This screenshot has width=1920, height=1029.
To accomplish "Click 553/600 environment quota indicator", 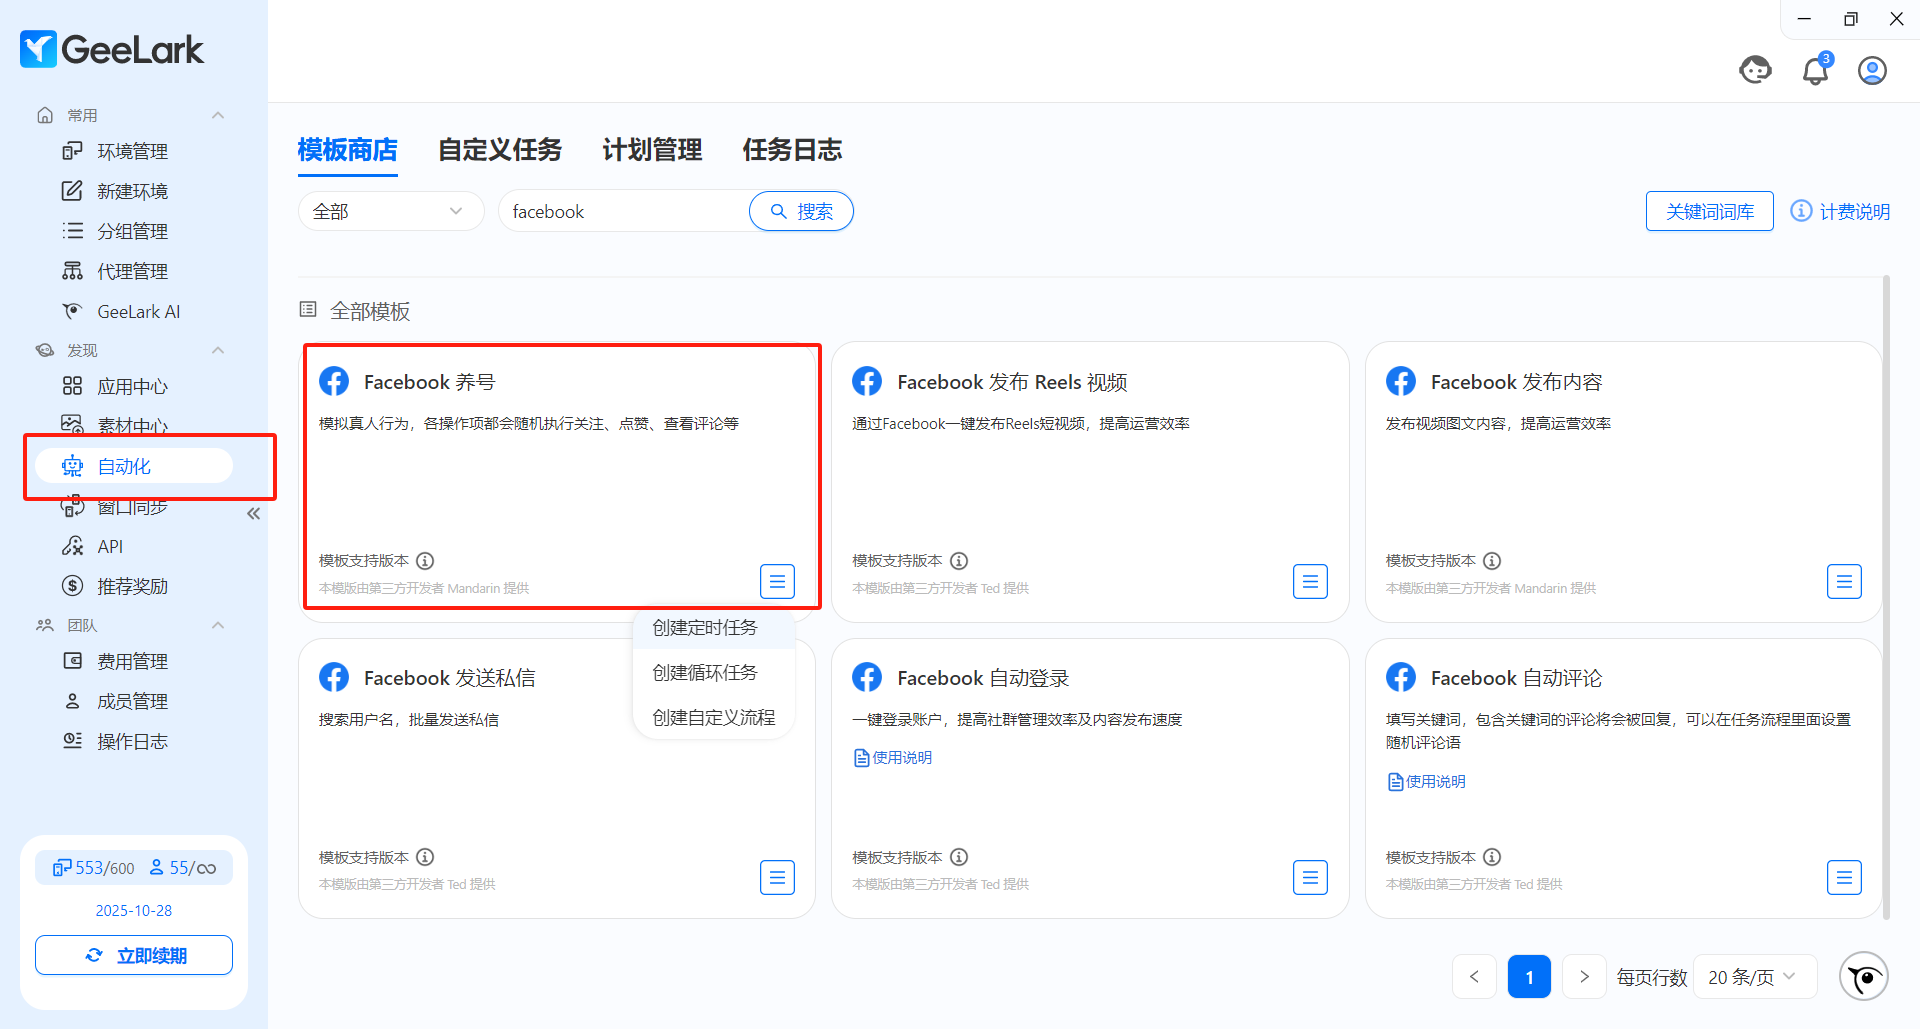I will click(93, 868).
